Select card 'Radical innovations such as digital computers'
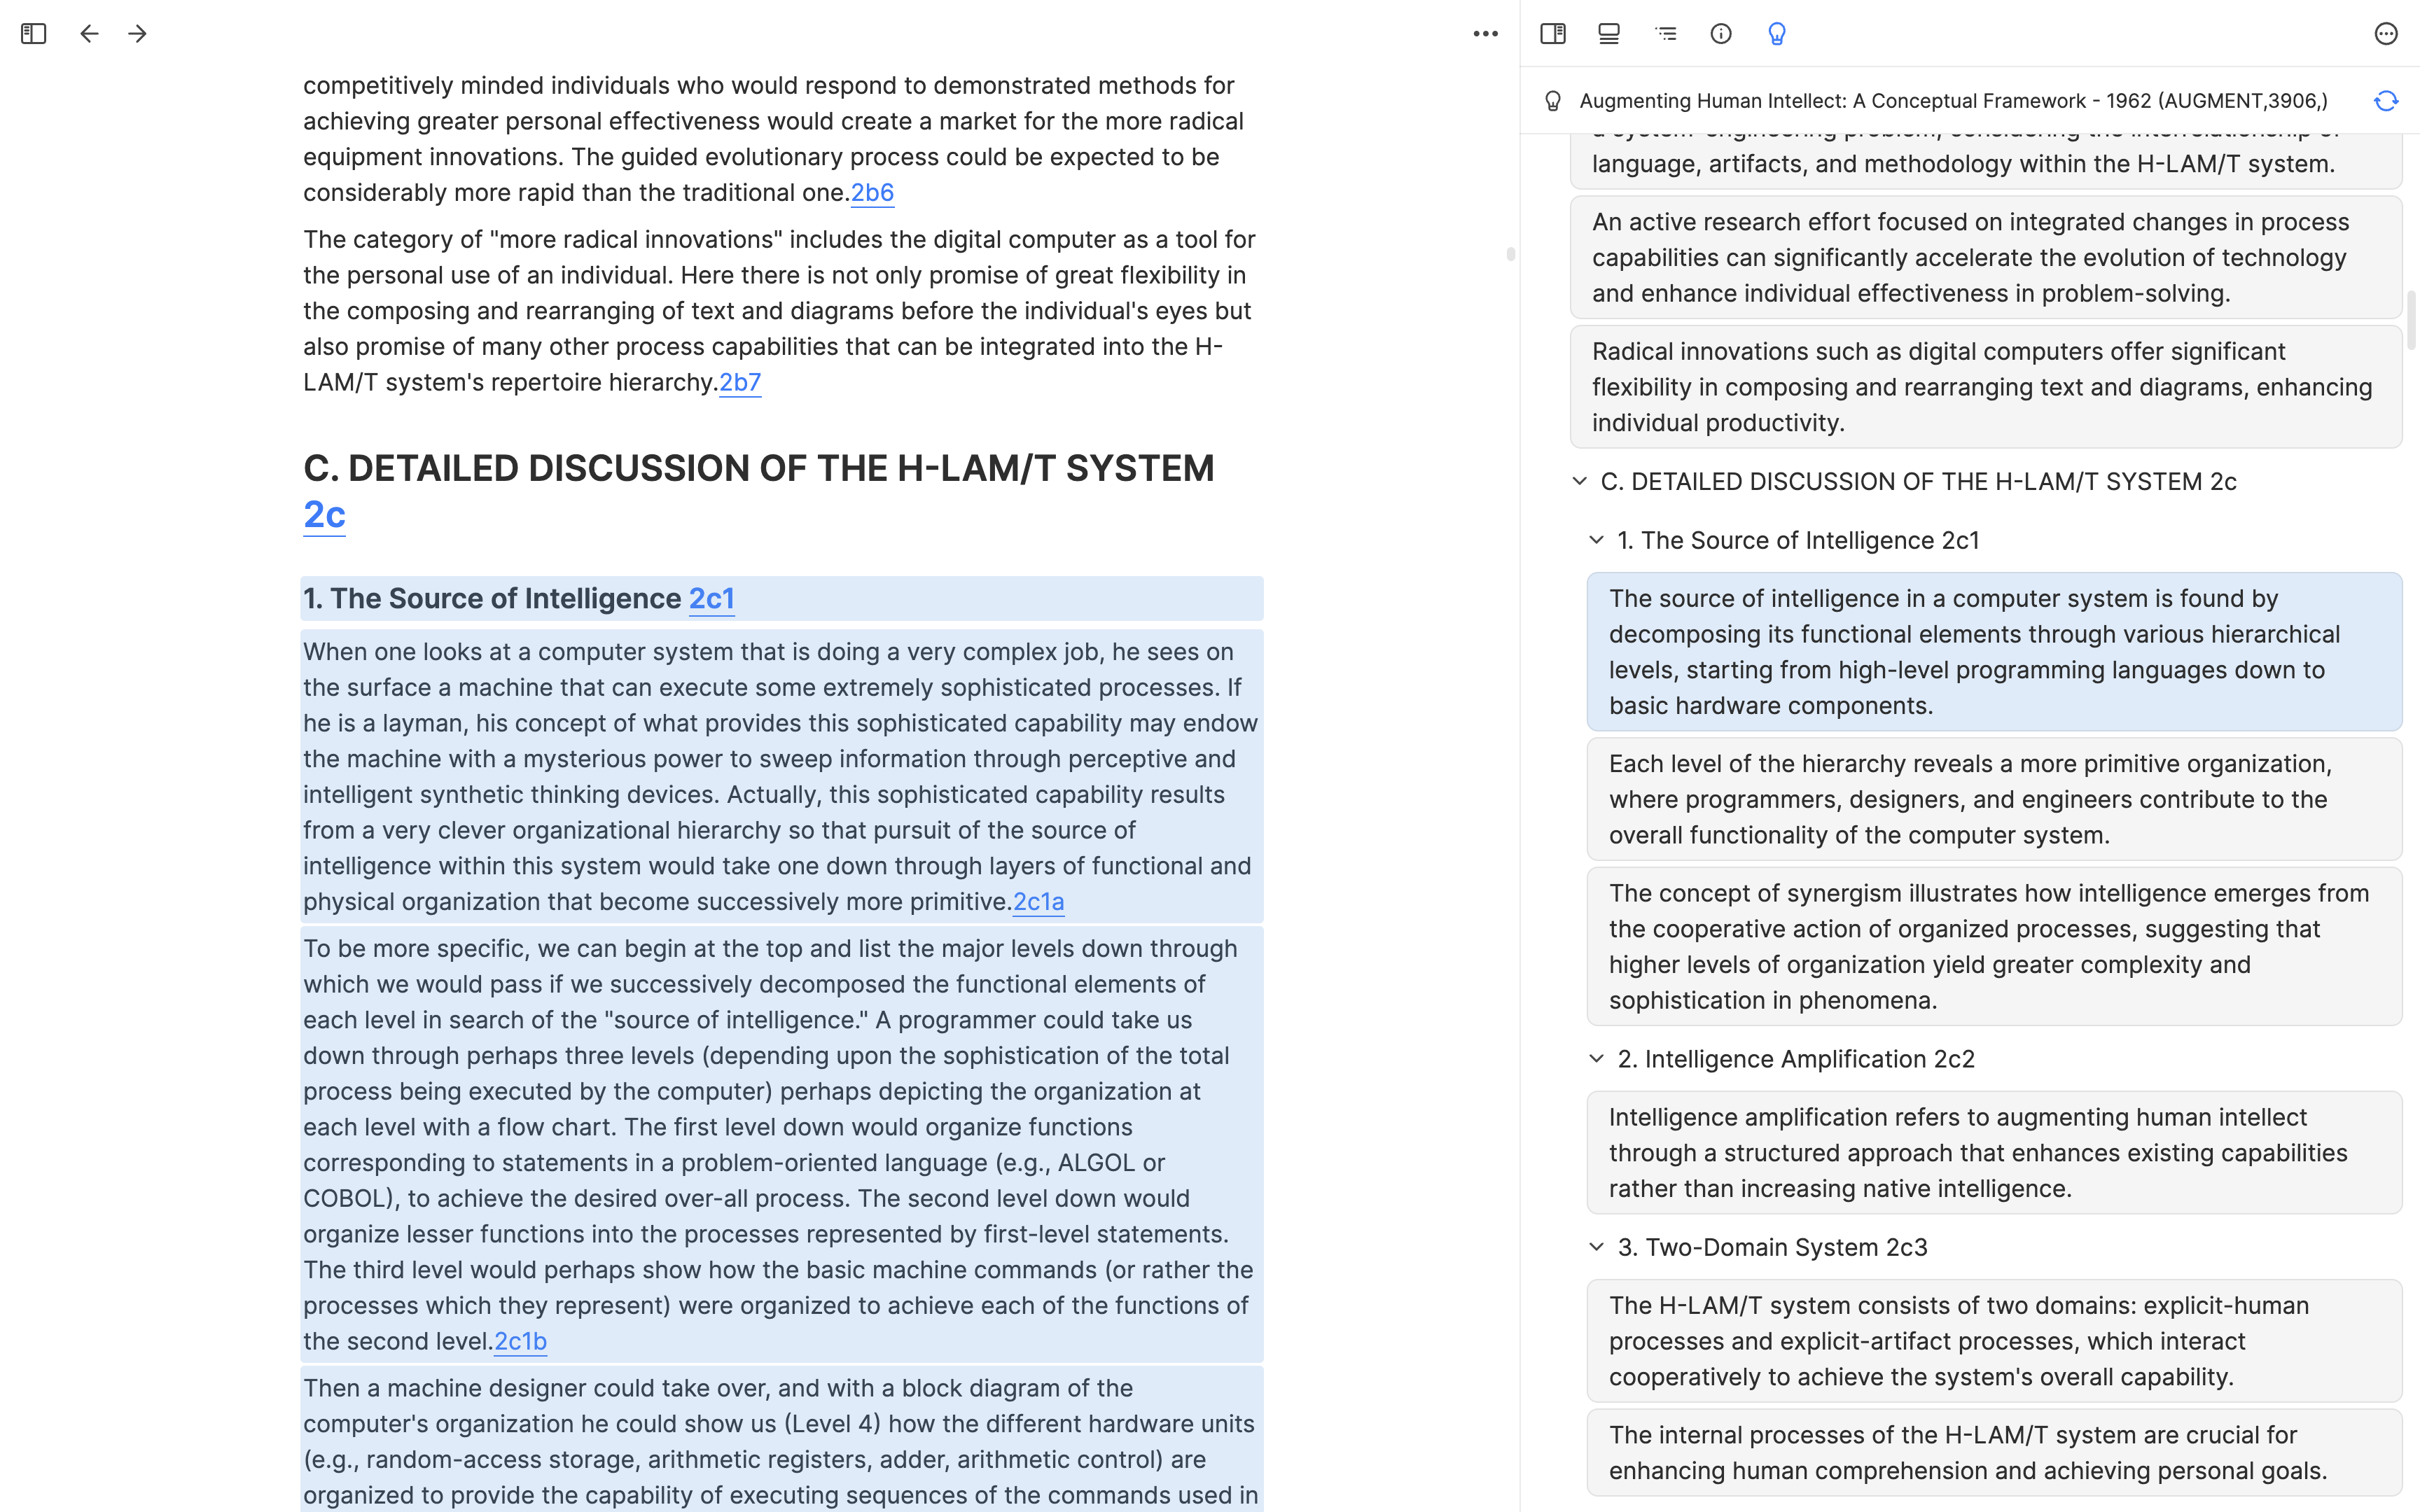This screenshot has width=2420, height=1512. (x=1986, y=387)
